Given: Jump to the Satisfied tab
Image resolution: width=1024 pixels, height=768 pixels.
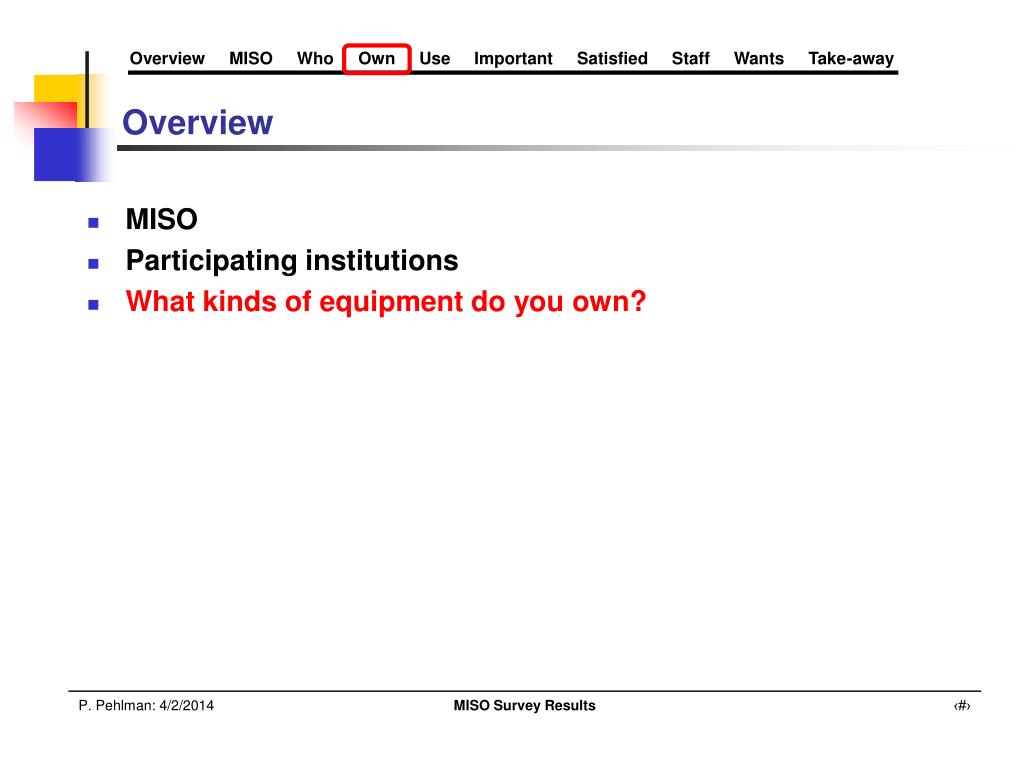Looking at the screenshot, I should 612,59.
